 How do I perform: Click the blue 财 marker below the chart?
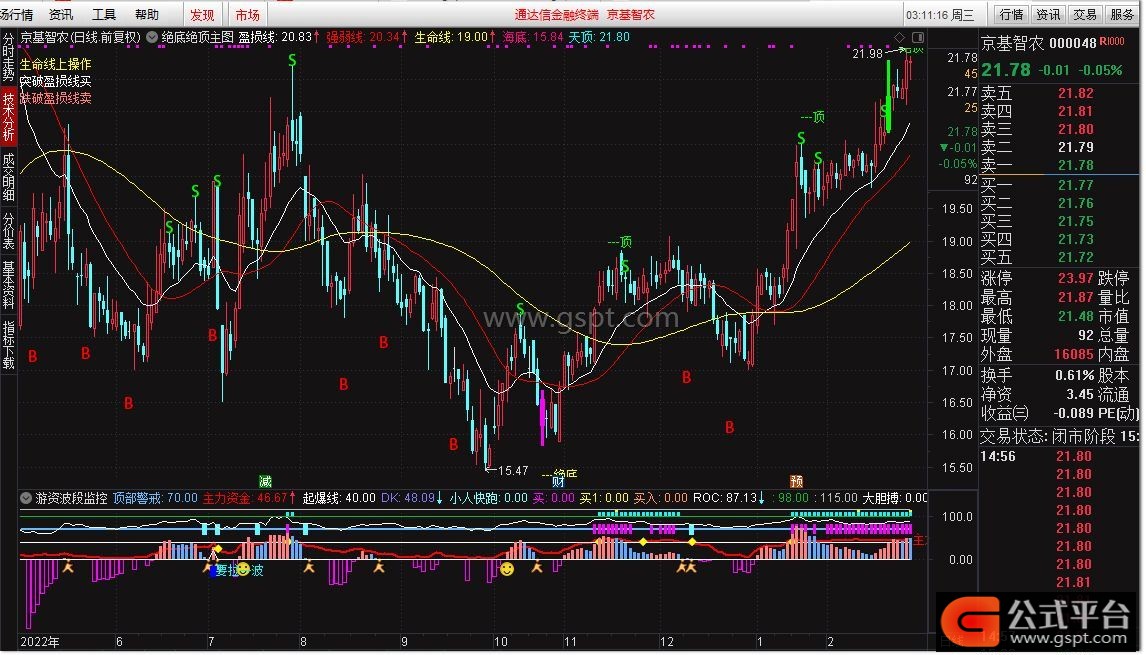click(x=558, y=481)
